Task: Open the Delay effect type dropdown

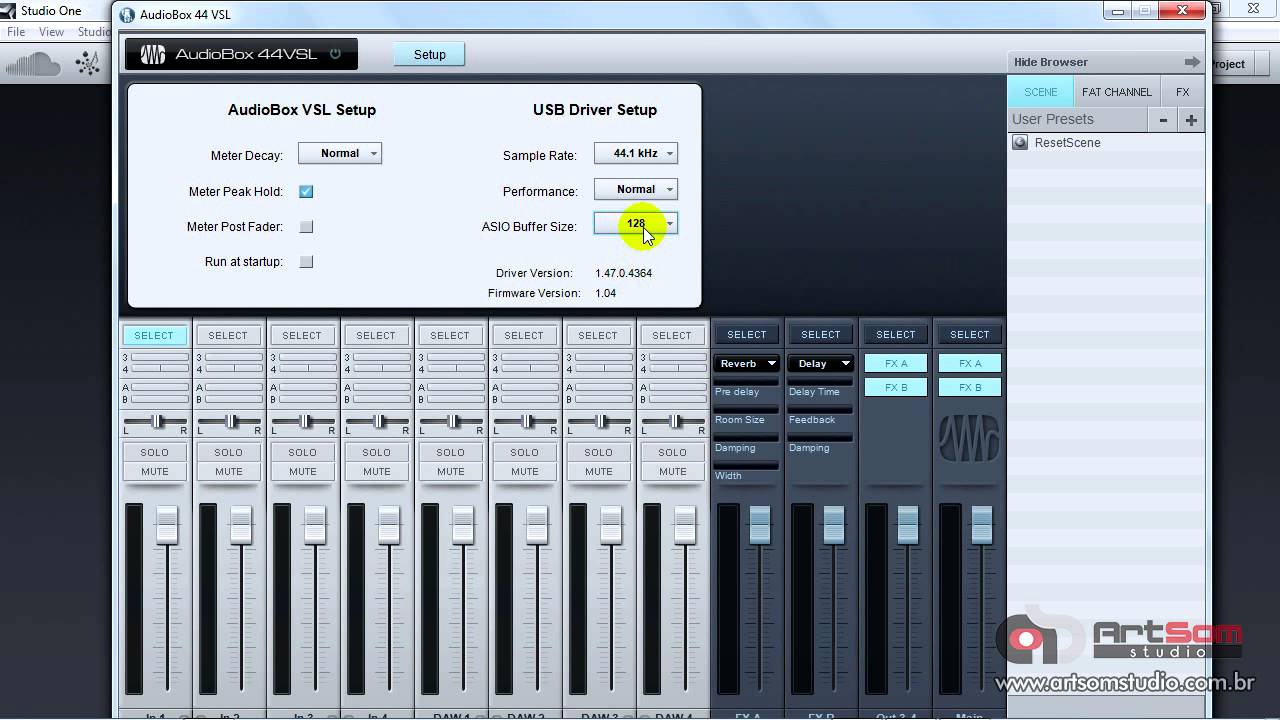Action: [x=820, y=364]
